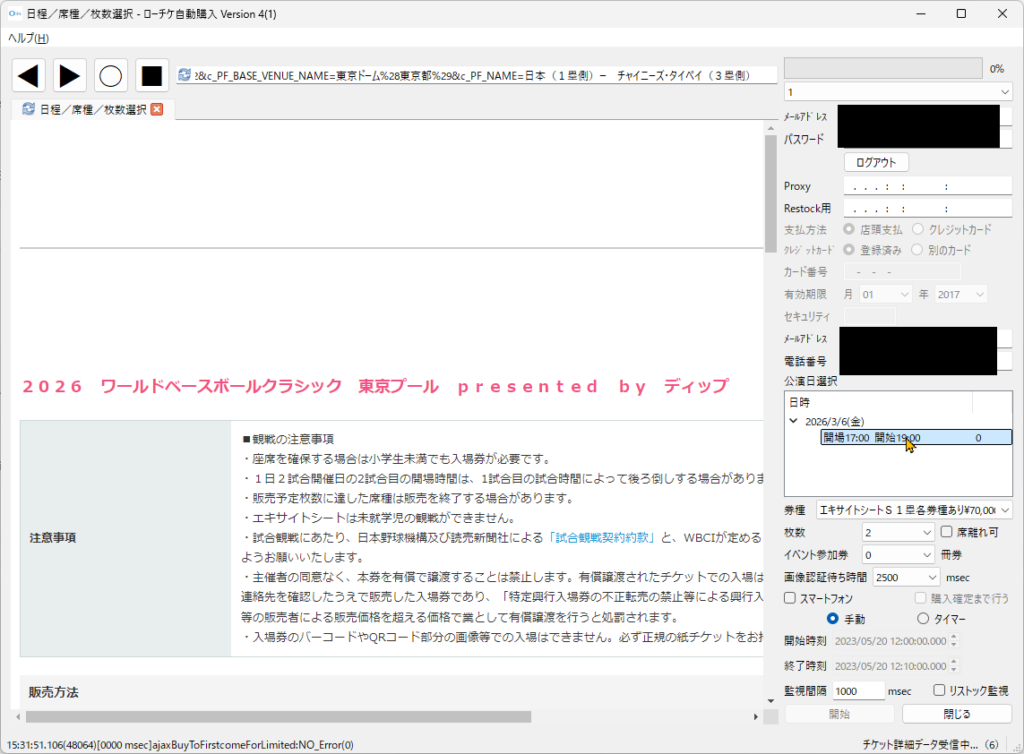Close the 日程/席種/枚数選択 tab with red X
1024x754 pixels.
(157, 109)
